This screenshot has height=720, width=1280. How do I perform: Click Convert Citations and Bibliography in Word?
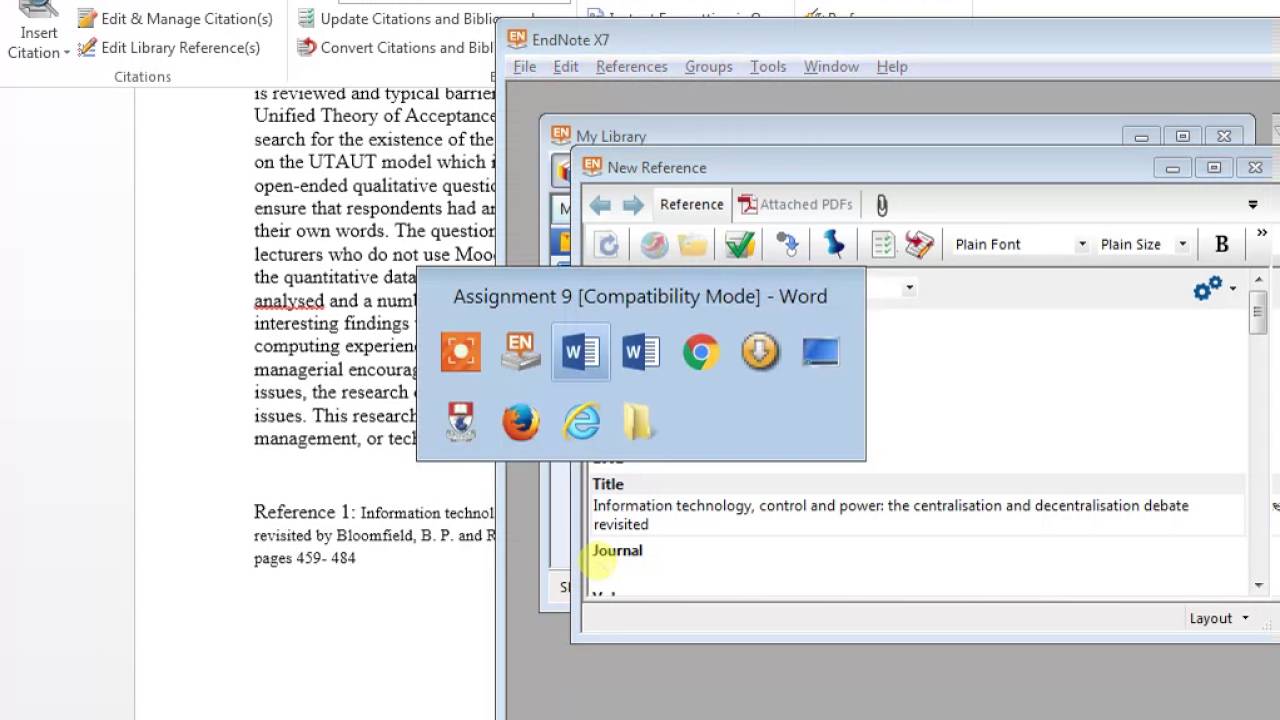click(x=395, y=47)
